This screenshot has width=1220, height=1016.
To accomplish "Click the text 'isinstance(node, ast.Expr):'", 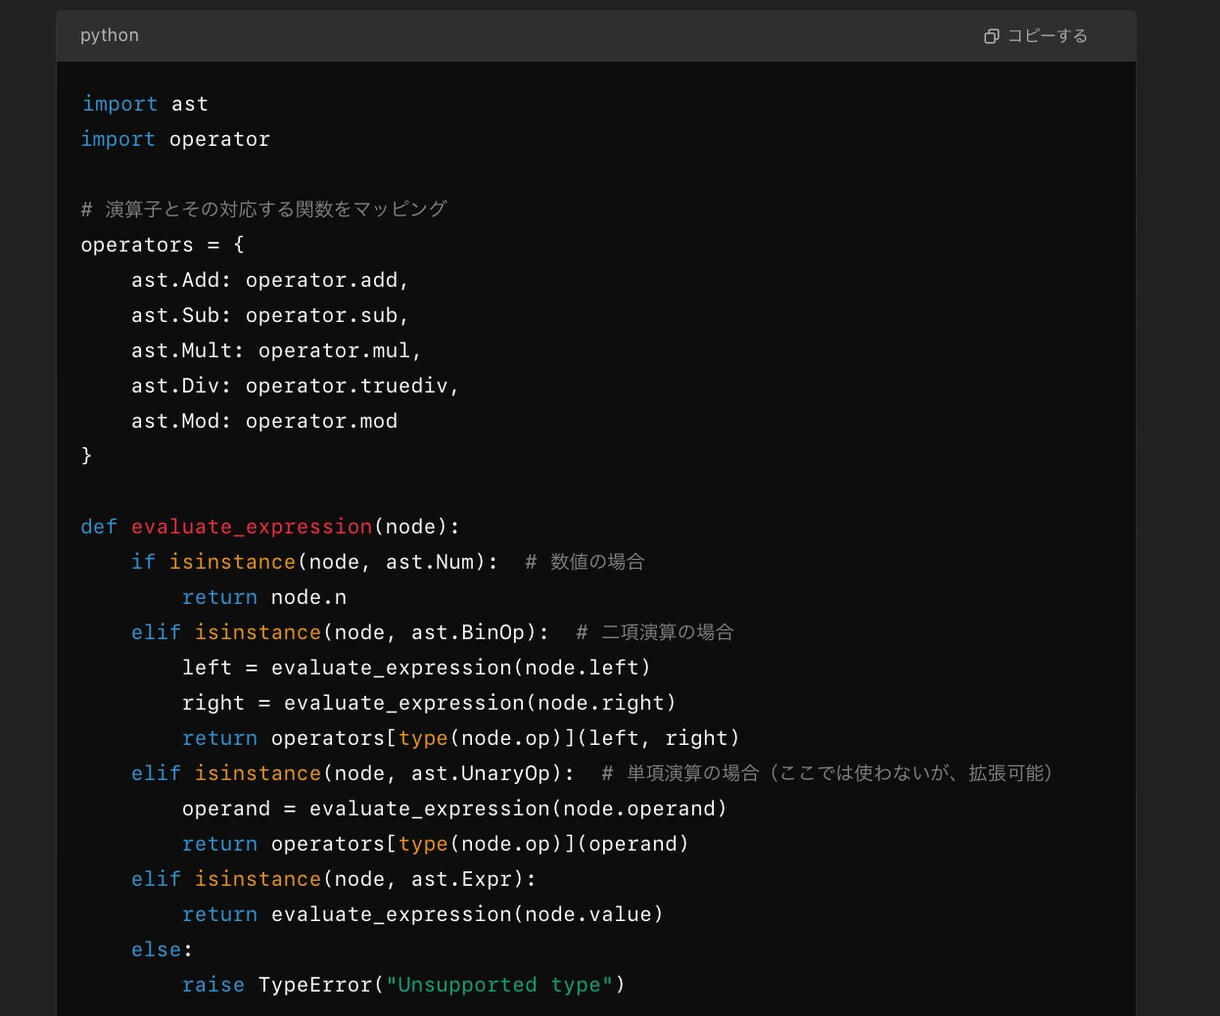I will [366, 879].
